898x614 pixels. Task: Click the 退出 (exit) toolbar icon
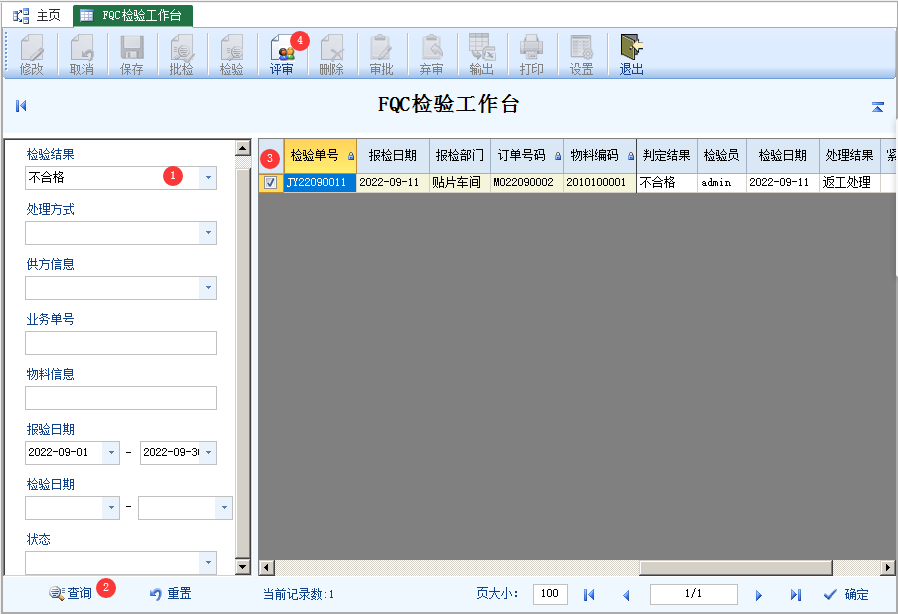click(632, 54)
